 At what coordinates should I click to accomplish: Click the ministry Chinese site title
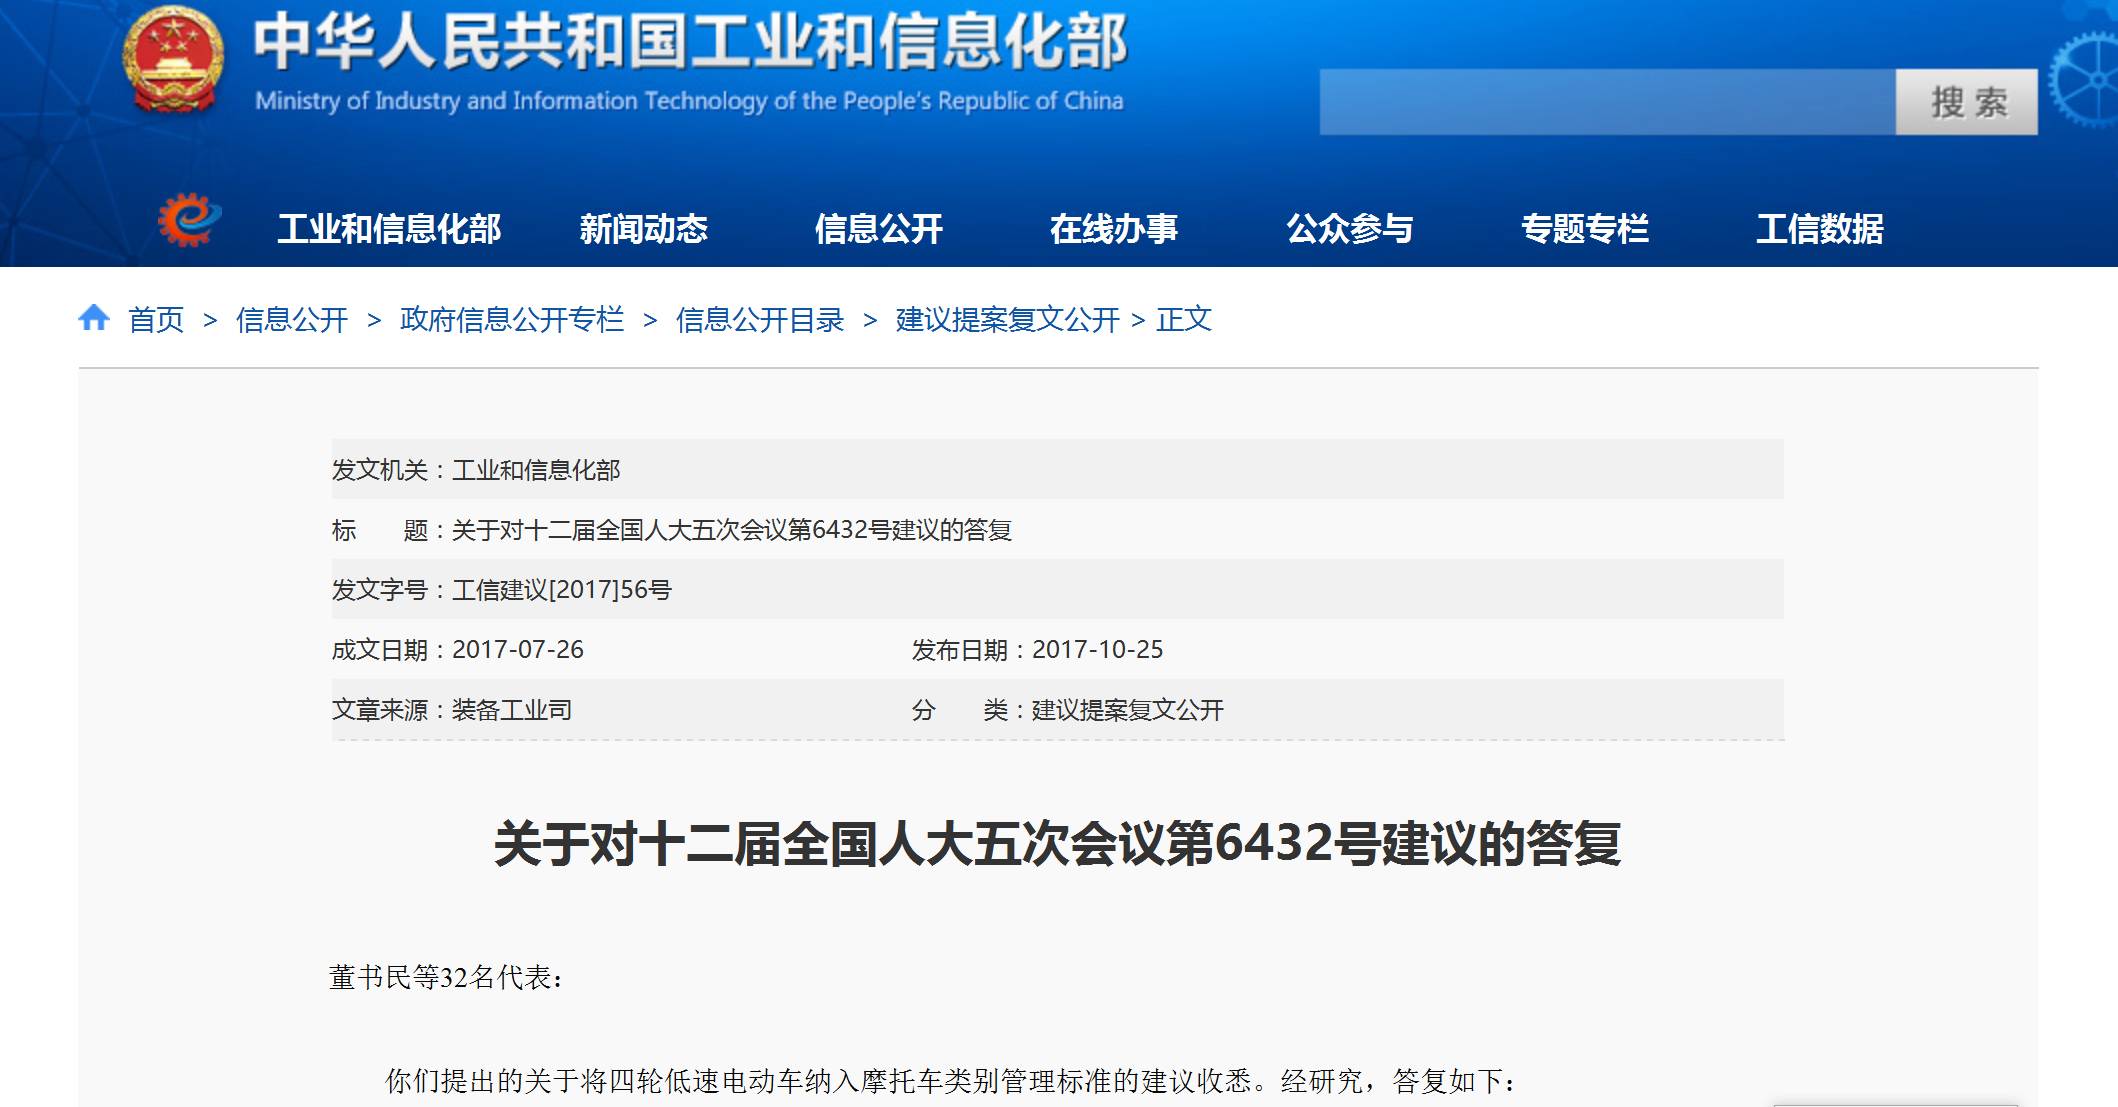(x=690, y=41)
